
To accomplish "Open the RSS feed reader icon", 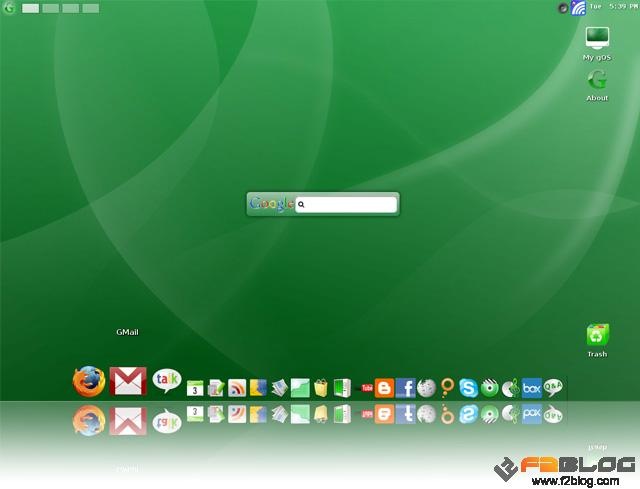I will [237, 388].
